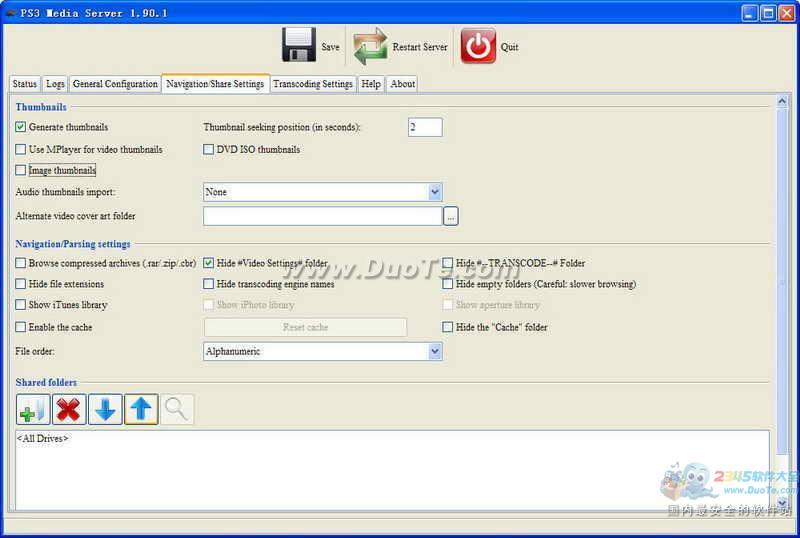
Task: Open the Logs tab
Action: (55, 84)
